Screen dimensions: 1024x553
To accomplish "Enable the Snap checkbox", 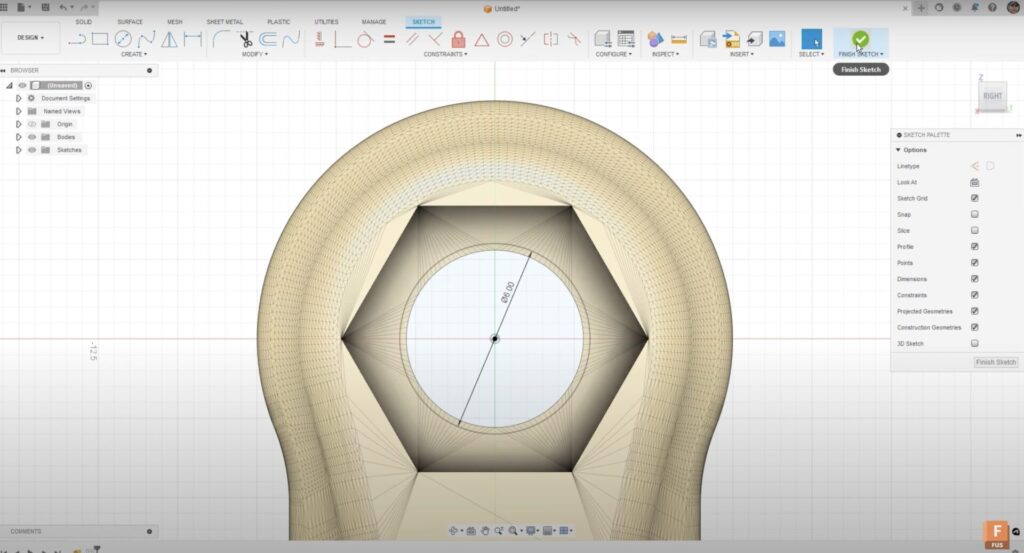I will [x=974, y=214].
